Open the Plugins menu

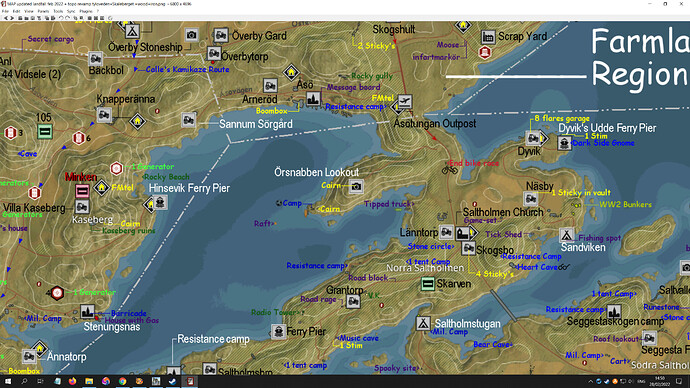(x=86, y=11)
